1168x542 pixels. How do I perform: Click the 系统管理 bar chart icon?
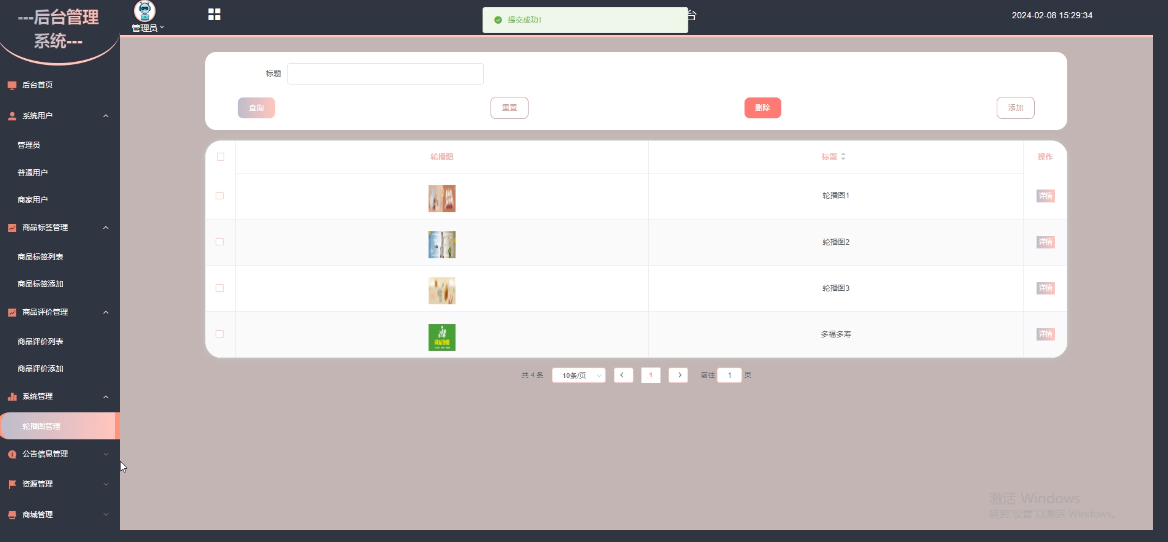12,397
